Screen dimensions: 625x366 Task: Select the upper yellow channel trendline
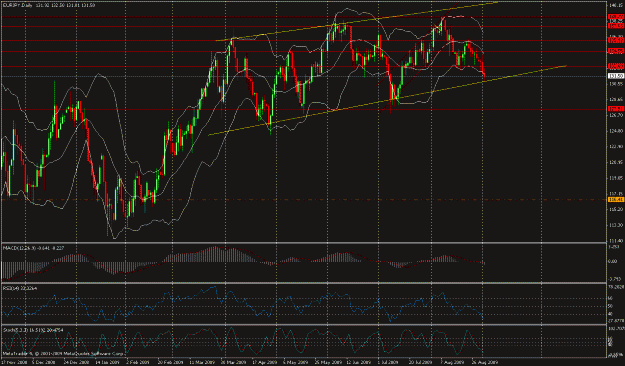pos(357,22)
